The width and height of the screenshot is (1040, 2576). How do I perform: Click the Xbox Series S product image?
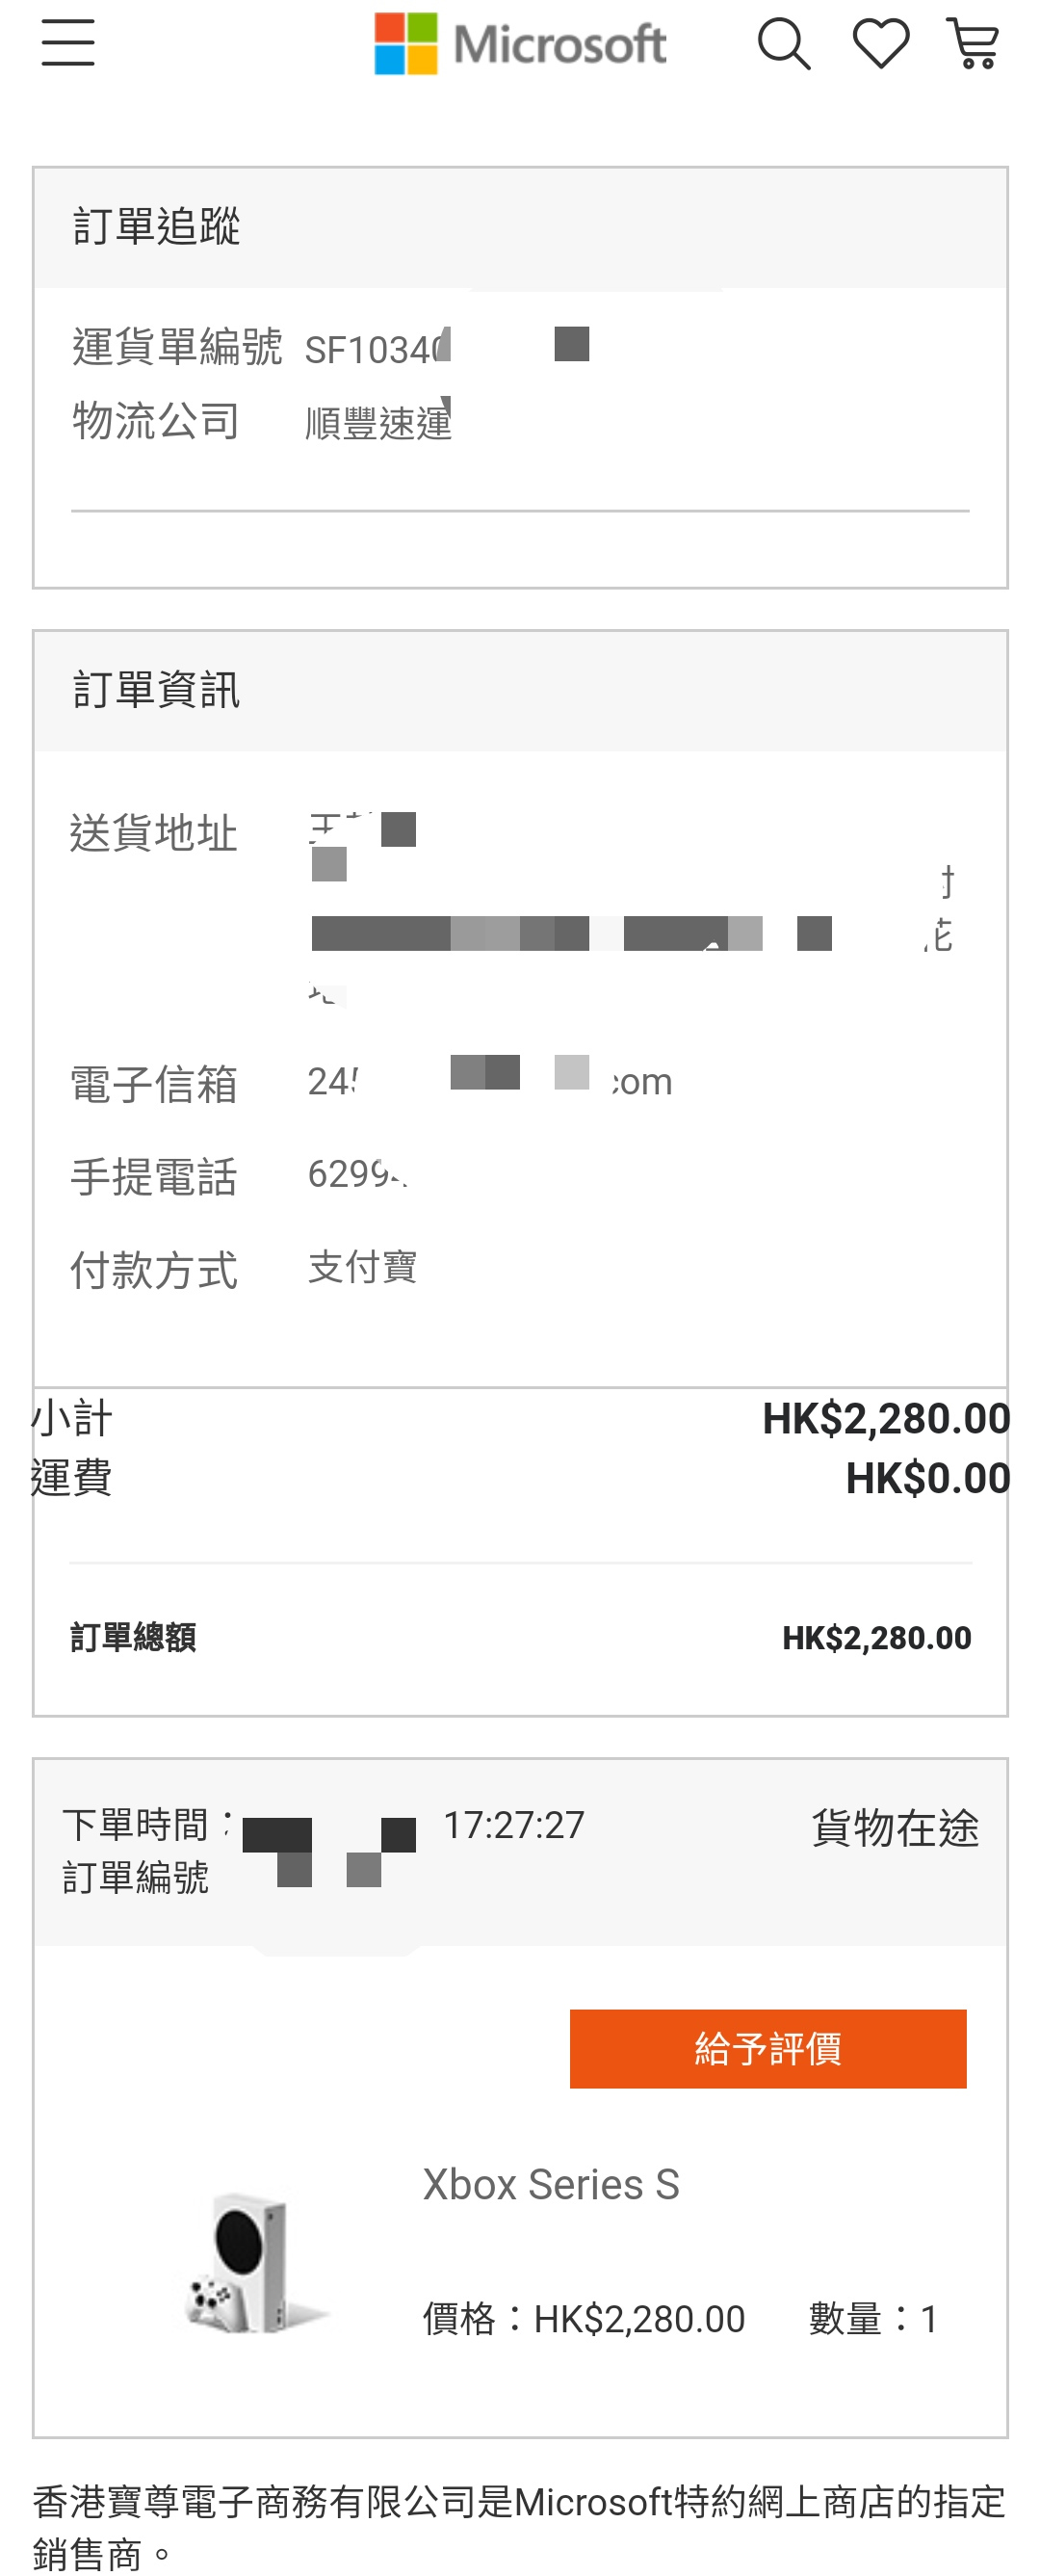(255, 2263)
